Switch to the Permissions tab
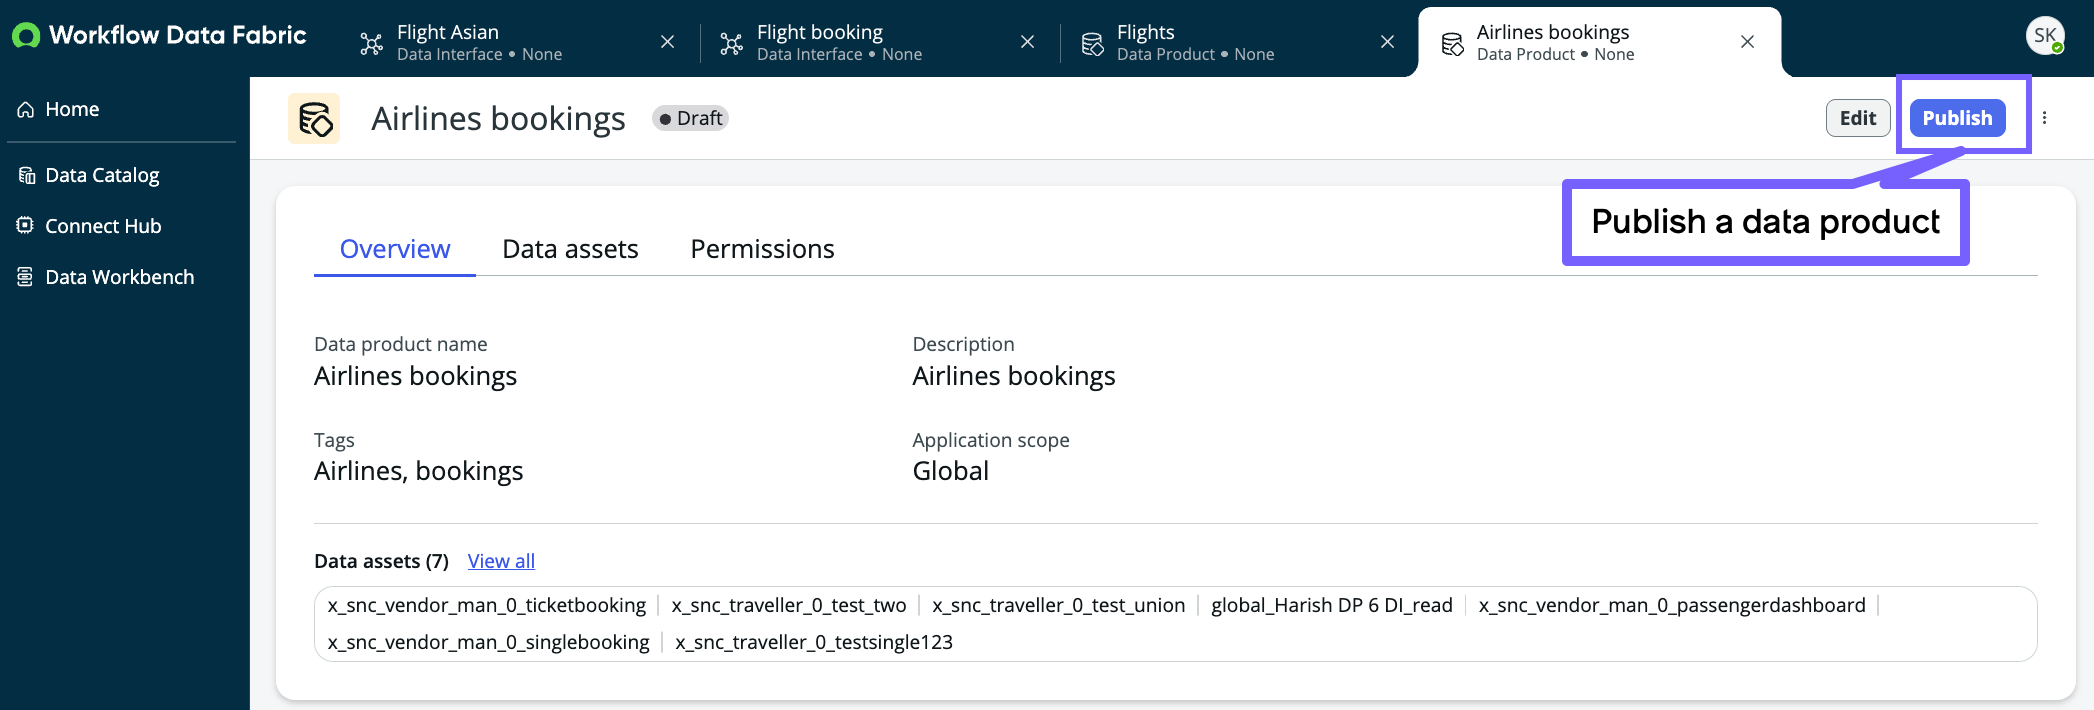The width and height of the screenshot is (2094, 710). [x=762, y=249]
